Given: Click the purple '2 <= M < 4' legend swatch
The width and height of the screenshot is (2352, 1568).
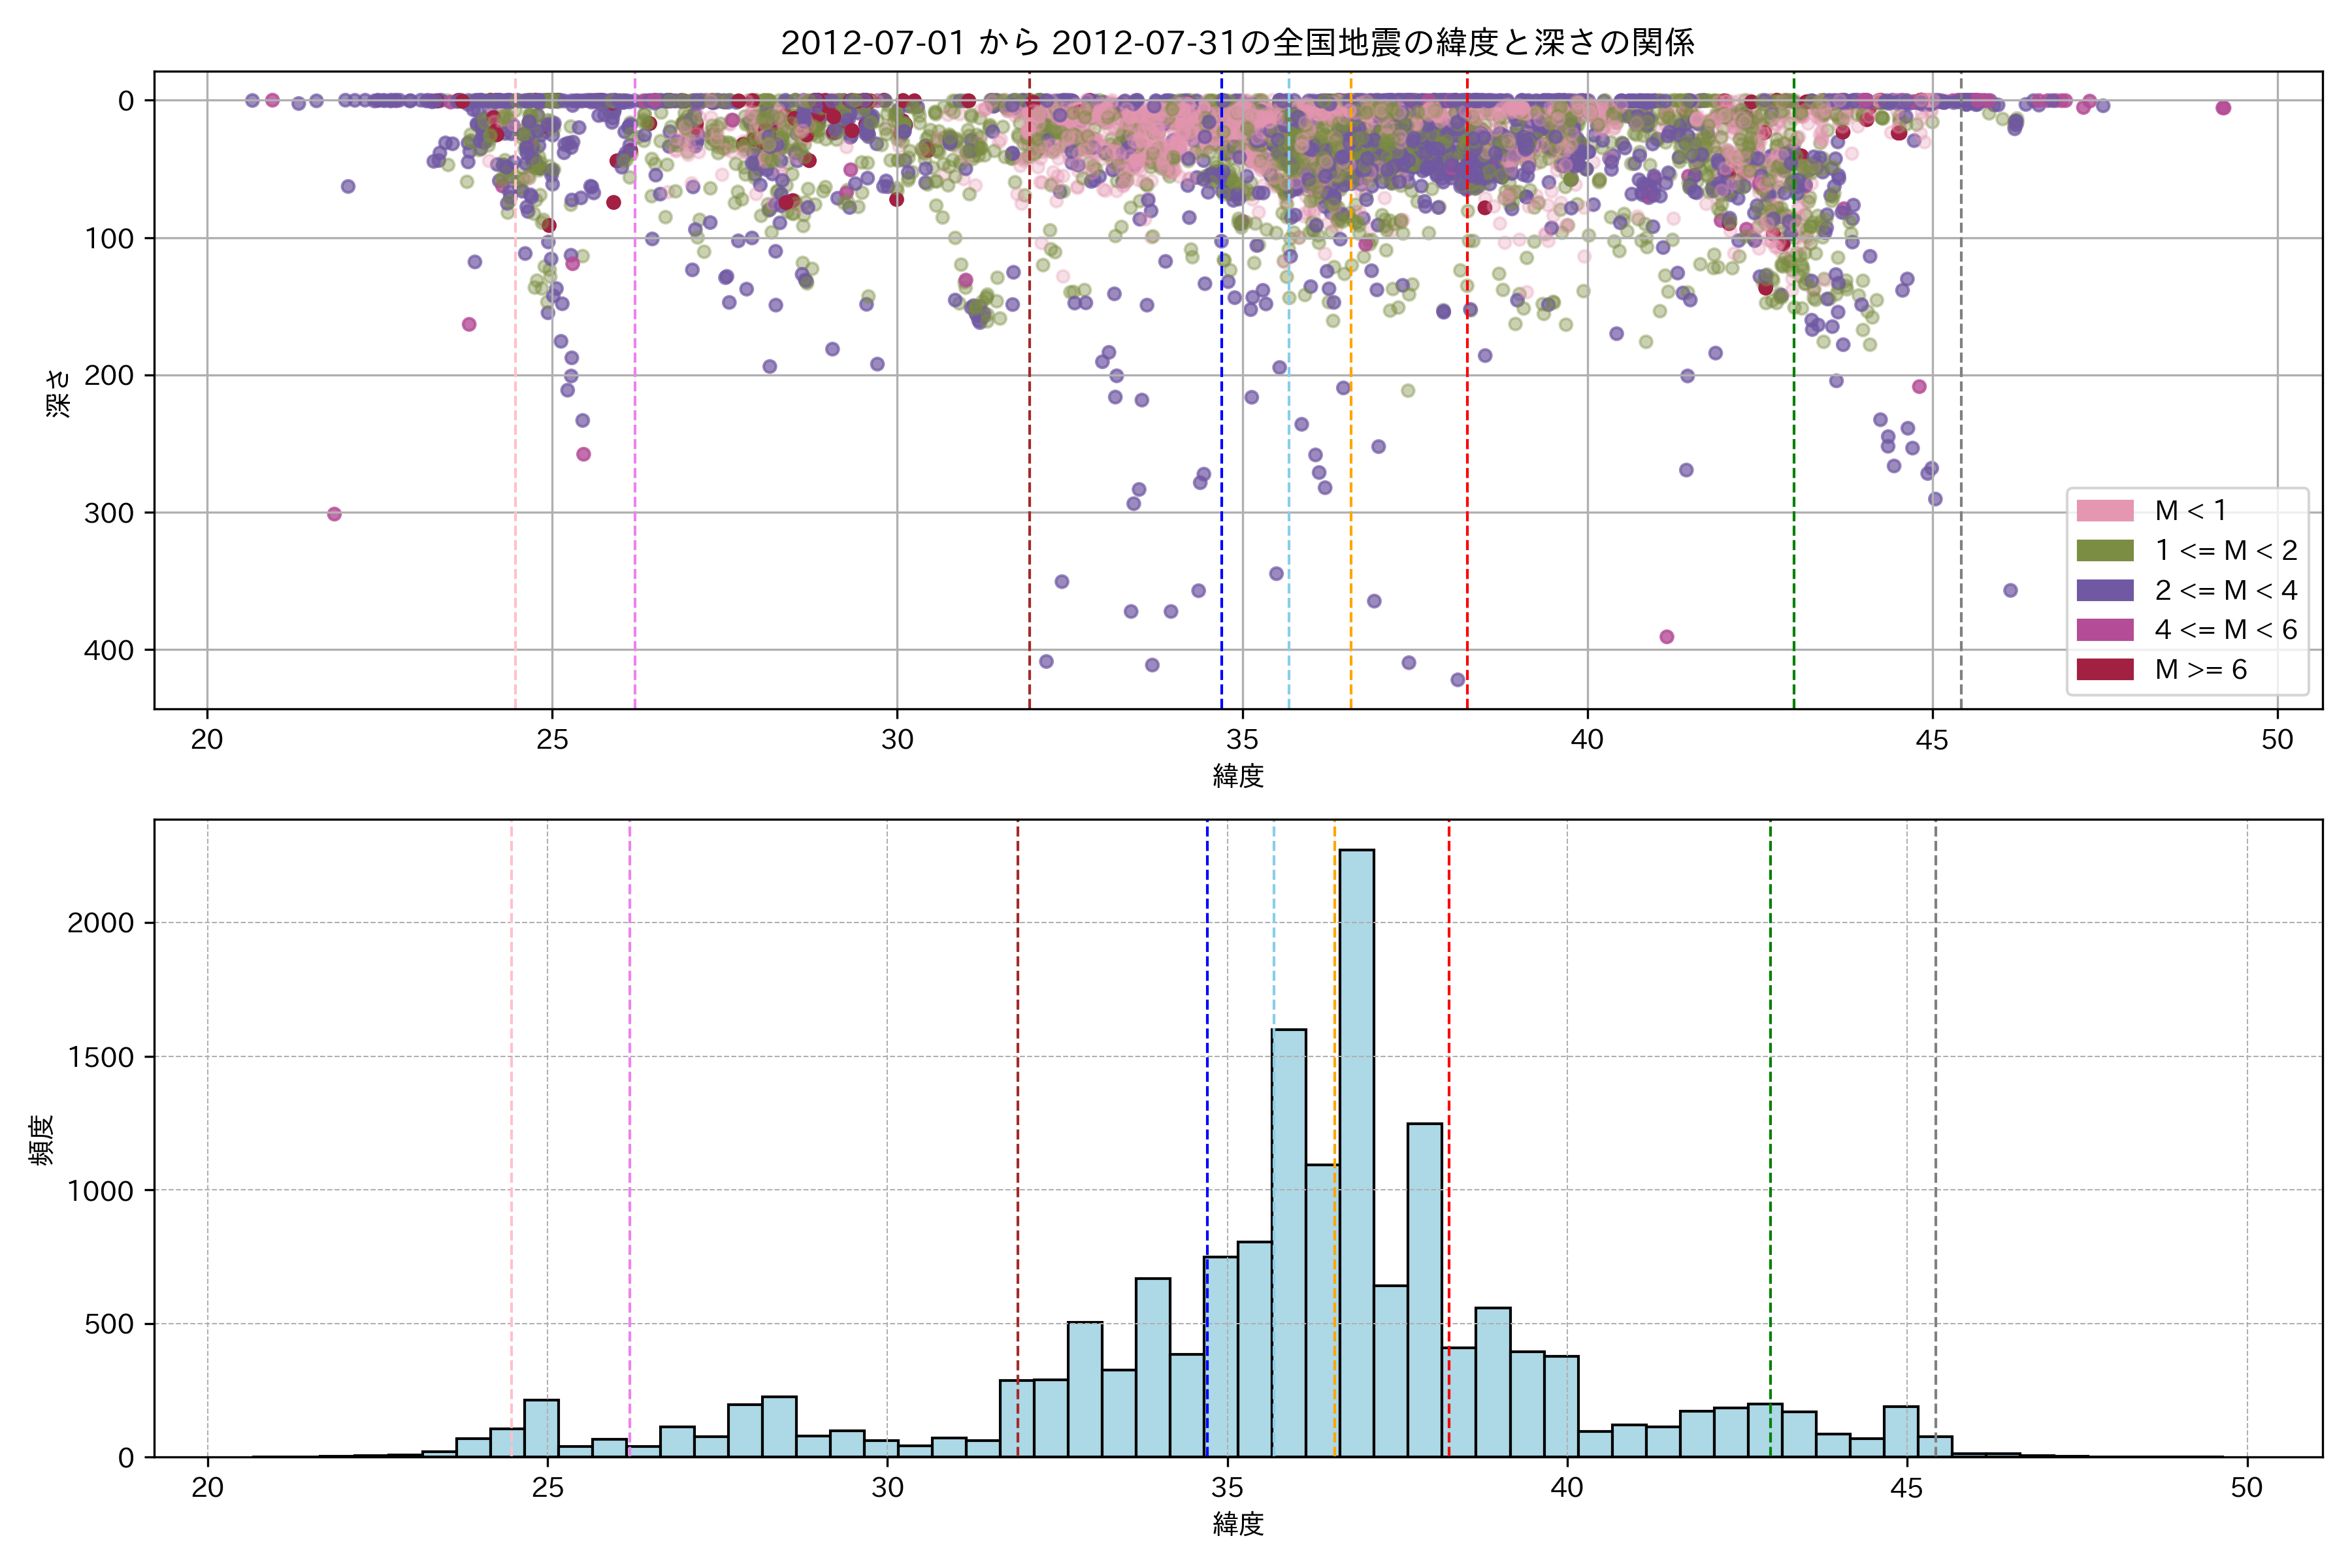Looking at the screenshot, I should (2104, 590).
